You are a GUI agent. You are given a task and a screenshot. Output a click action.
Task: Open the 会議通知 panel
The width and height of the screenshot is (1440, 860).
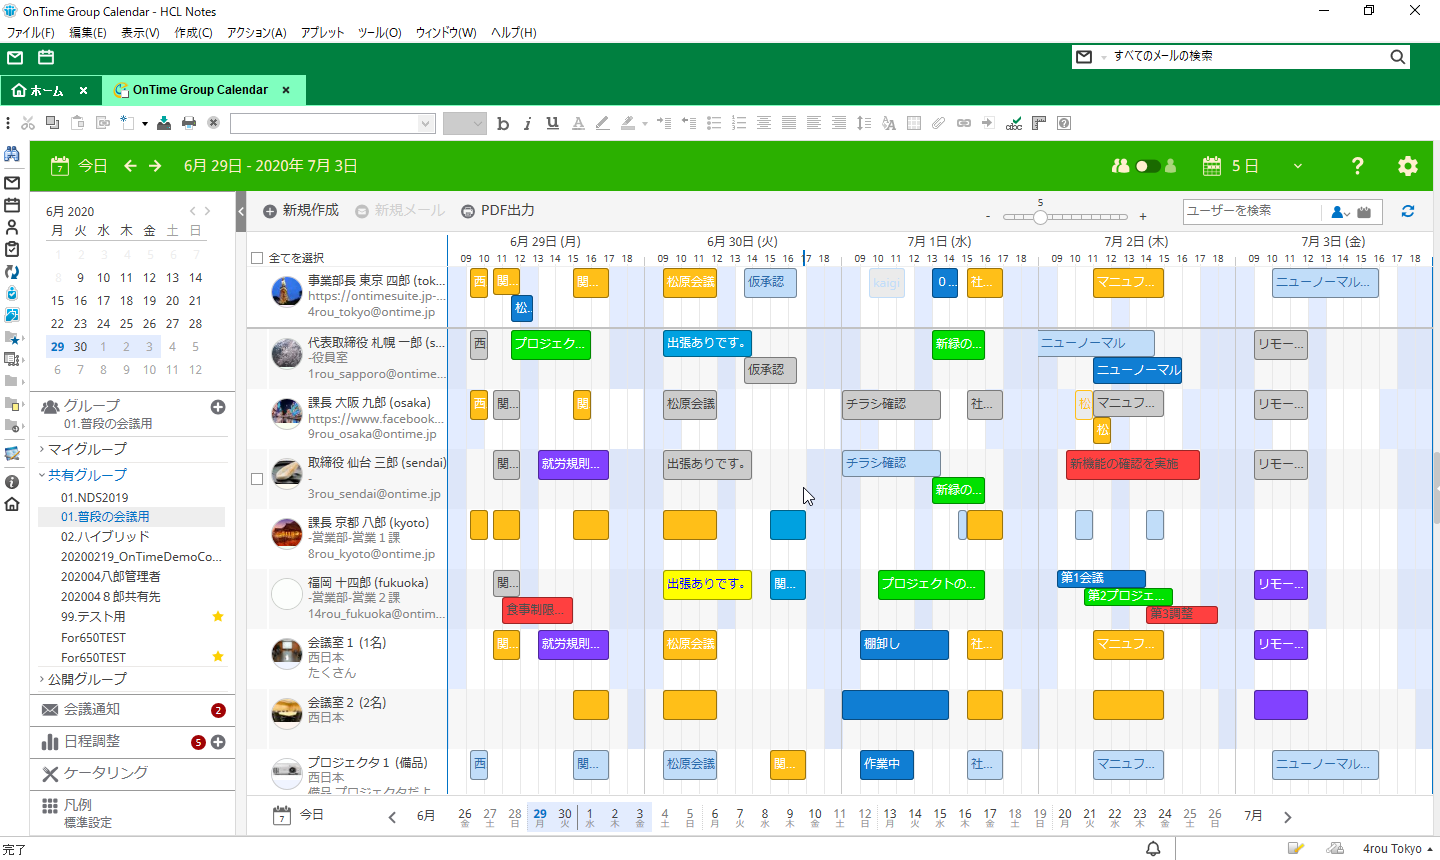(x=132, y=710)
